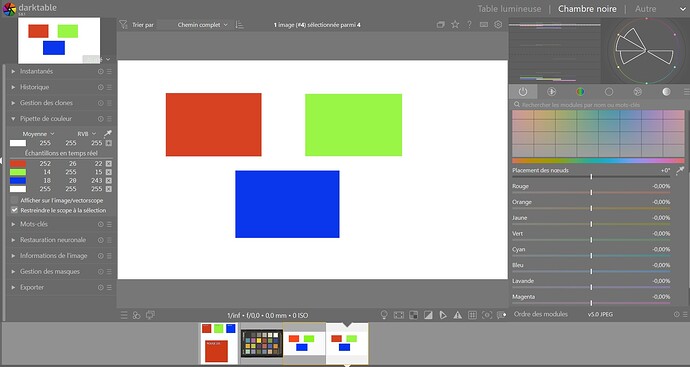Open color checker thumbnail in filmstrip
Viewport: 690px width, 367px height.
[x=261, y=343]
